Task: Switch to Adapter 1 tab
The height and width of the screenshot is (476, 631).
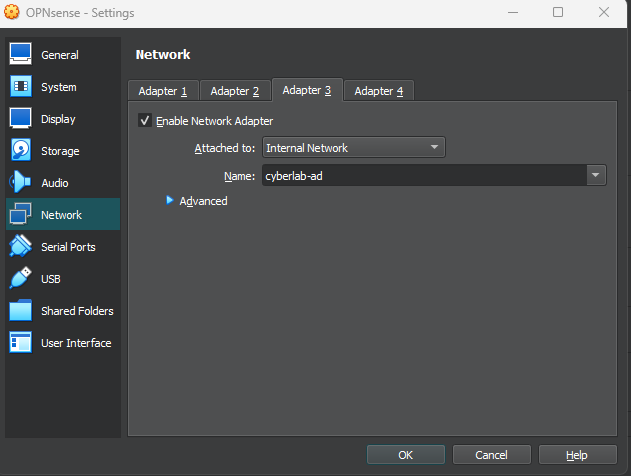Action: coord(163,91)
